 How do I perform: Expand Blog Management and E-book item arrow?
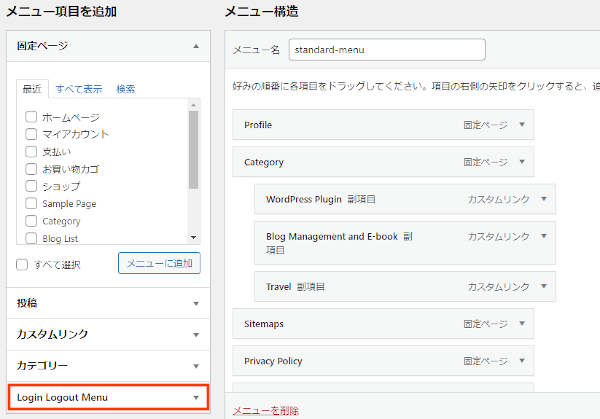tap(544, 236)
